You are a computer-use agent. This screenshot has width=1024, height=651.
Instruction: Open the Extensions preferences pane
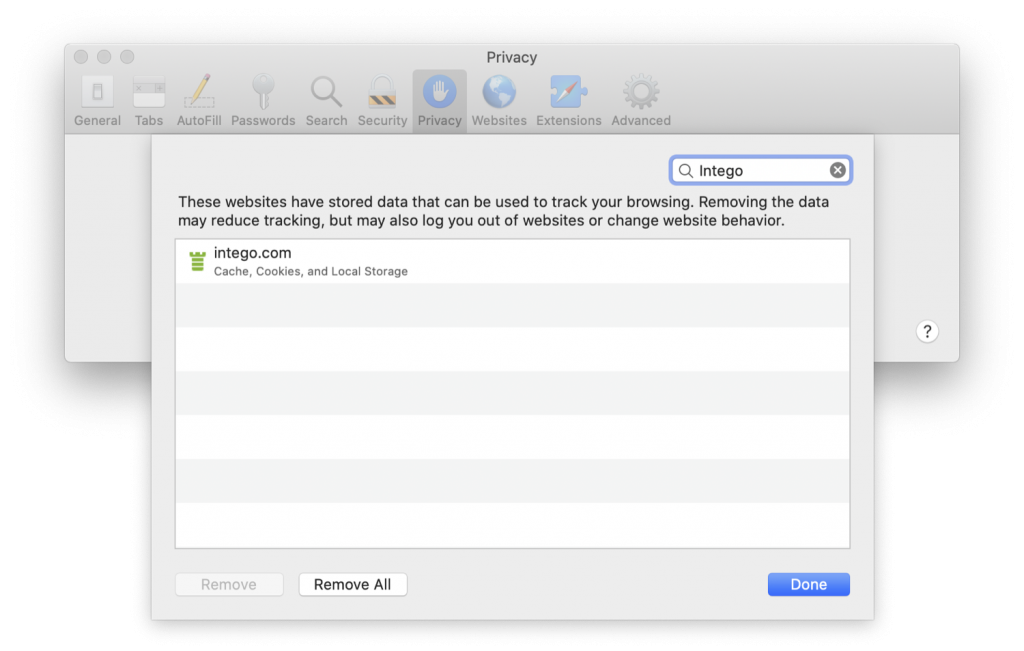(x=567, y=98)
